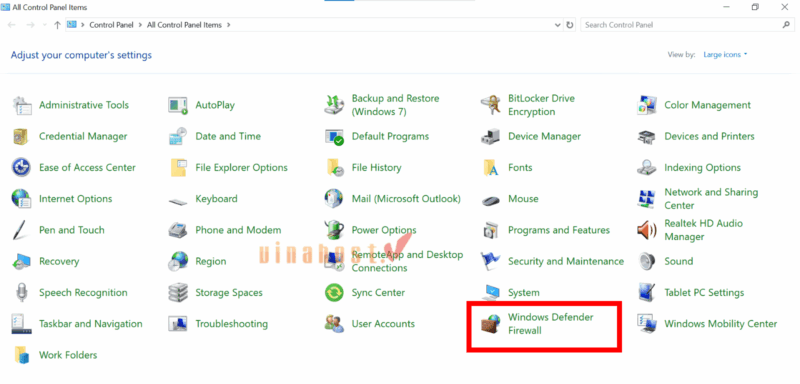Open the Taskbar and Navigation link
This screenshot has width=800, height=384.
tap(91, 324)
